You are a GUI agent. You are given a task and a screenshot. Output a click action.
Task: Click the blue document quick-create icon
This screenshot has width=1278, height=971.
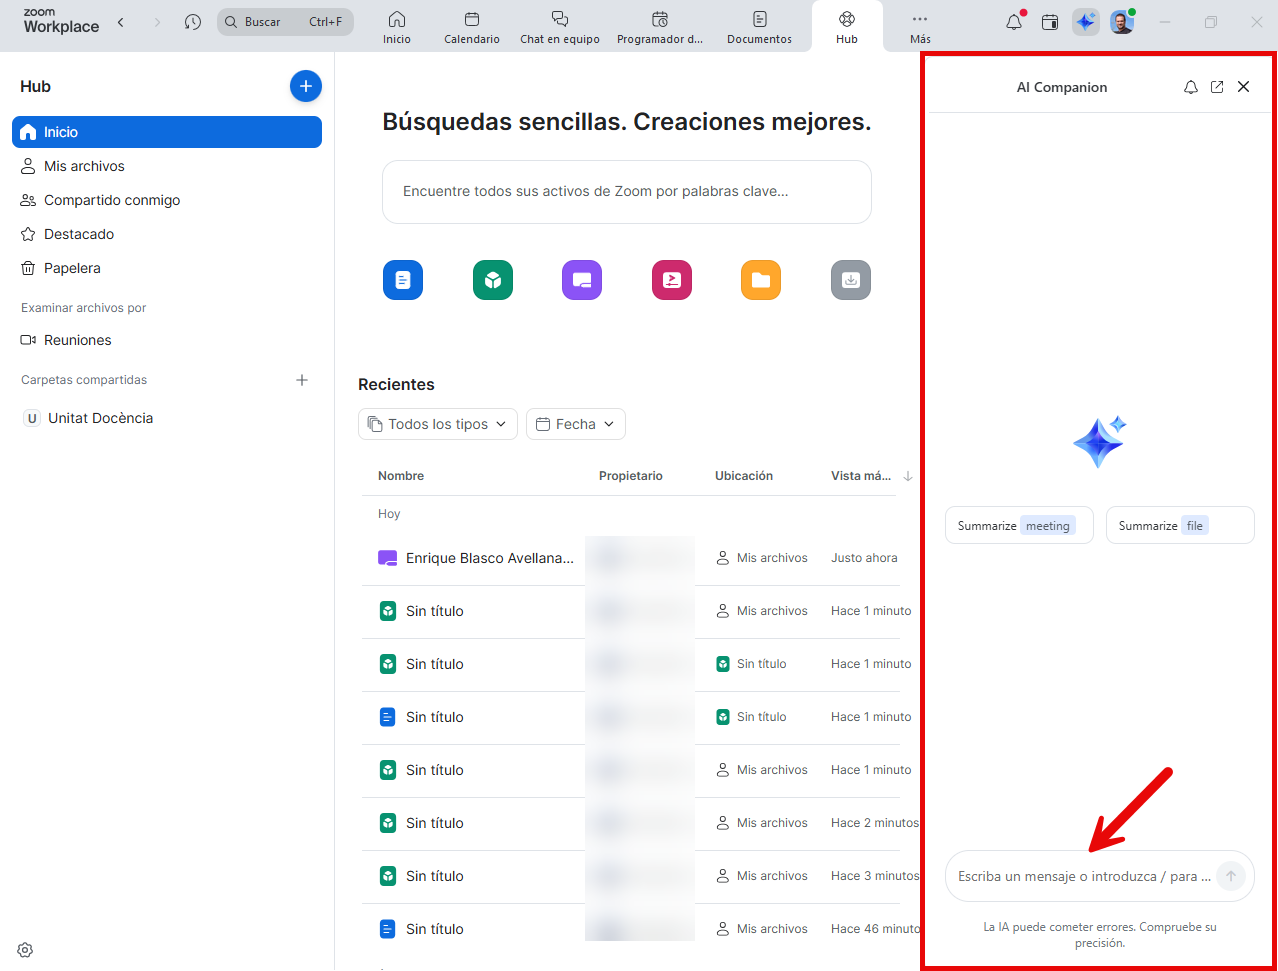402,280
